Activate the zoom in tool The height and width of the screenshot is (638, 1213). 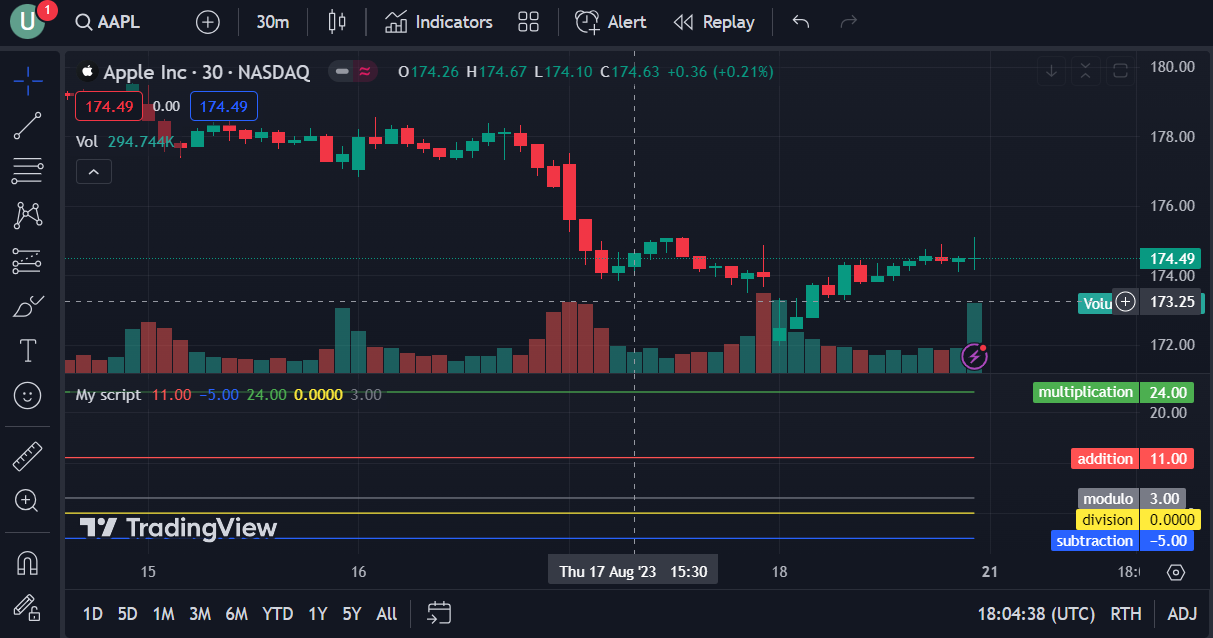[28, 500]
